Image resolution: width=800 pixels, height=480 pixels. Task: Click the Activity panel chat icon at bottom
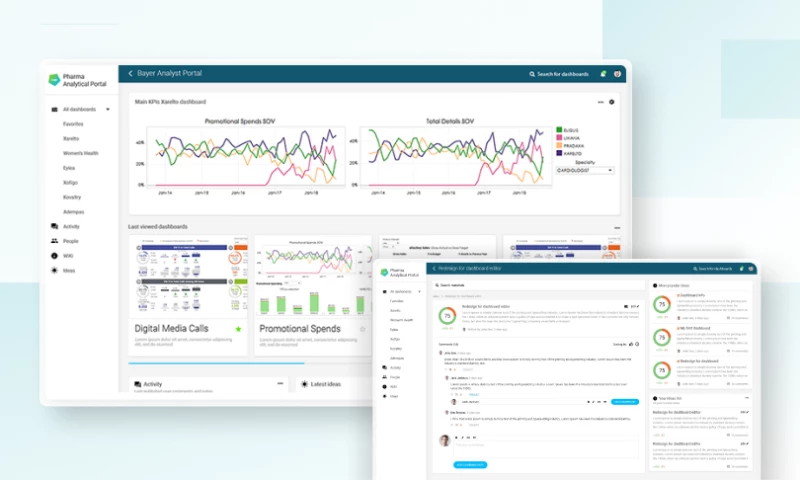[x=138, y=384]
